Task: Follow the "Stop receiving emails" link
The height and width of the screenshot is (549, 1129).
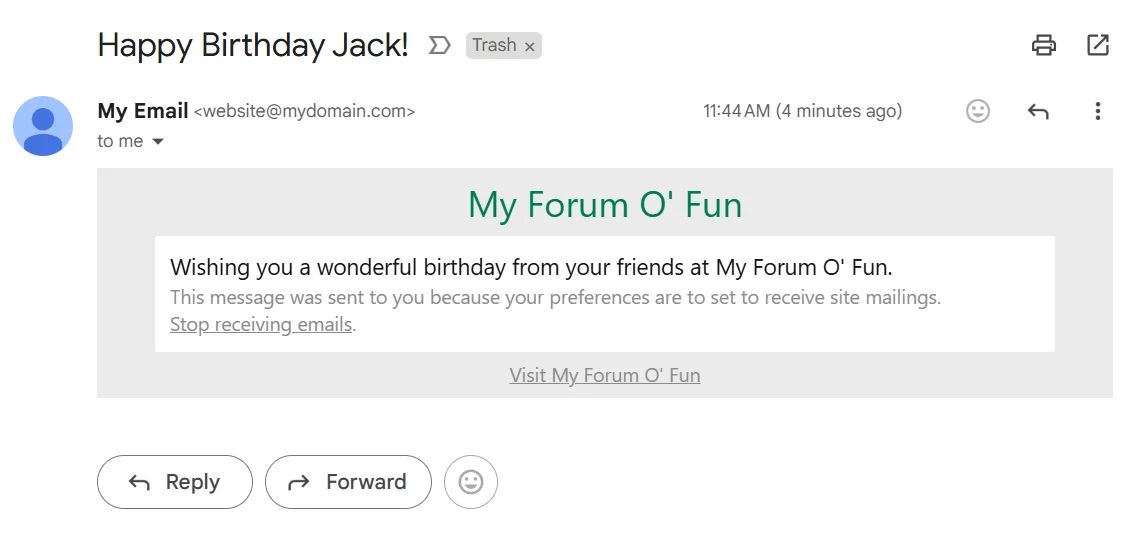Action: pos(261,324)
